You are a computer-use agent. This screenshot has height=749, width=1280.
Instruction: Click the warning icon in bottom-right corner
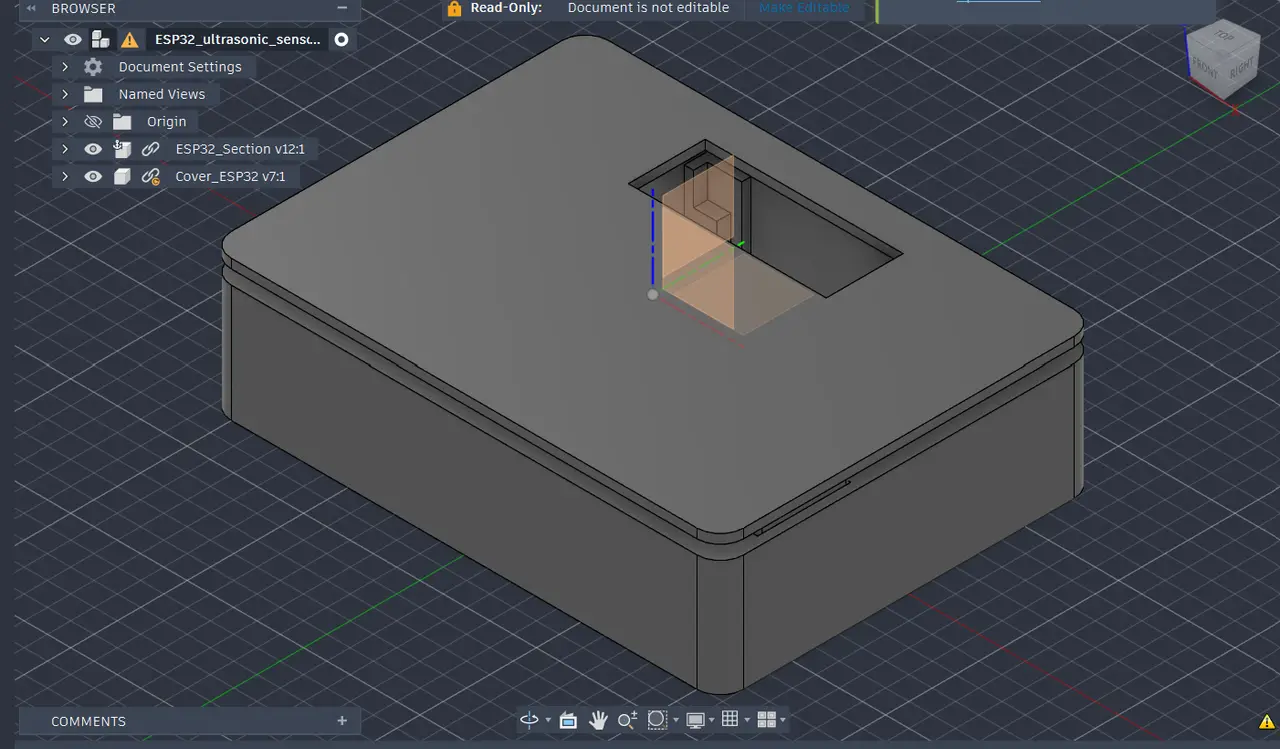(1266, 722)
